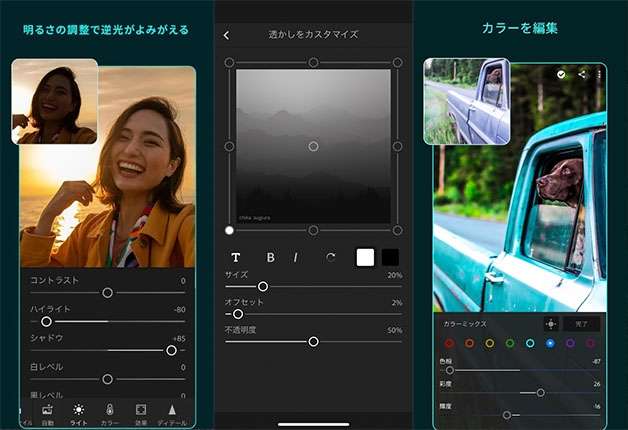Click the 白レベル slider handle
628x430 pixels.
(x=107, y=379)
